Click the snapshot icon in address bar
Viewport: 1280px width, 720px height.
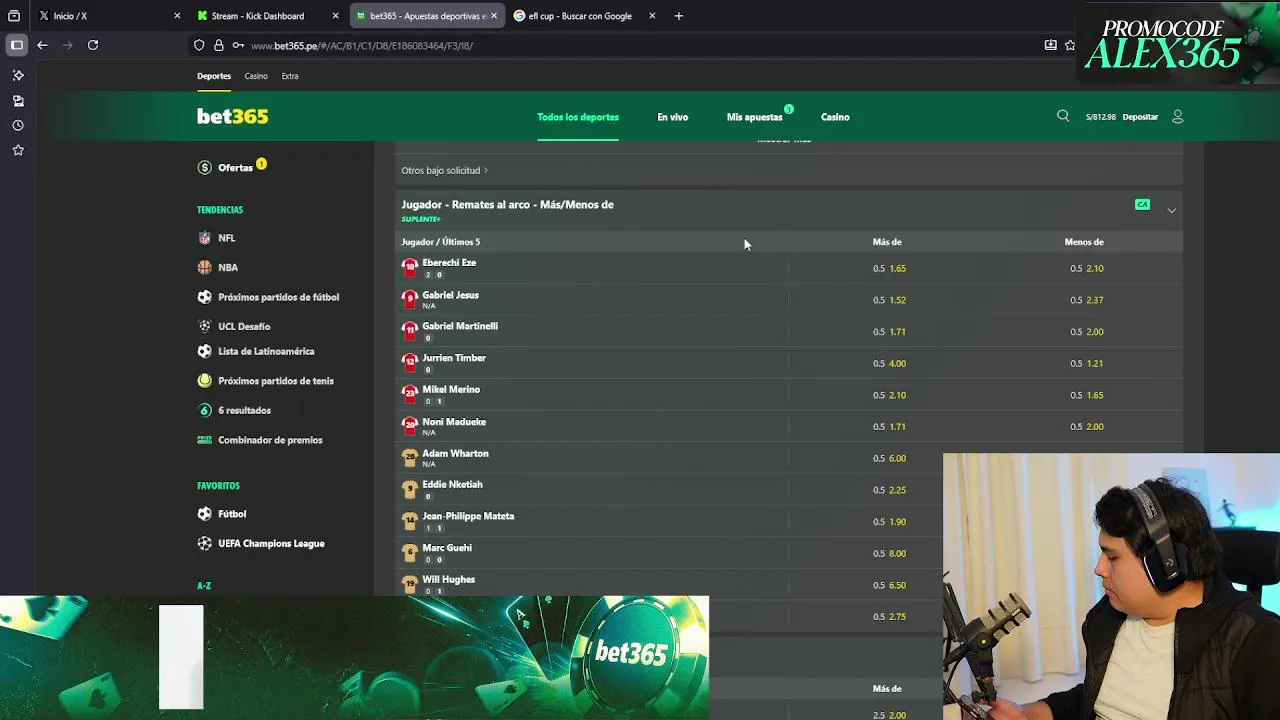pyautogui.click(x=1050, y=45)
